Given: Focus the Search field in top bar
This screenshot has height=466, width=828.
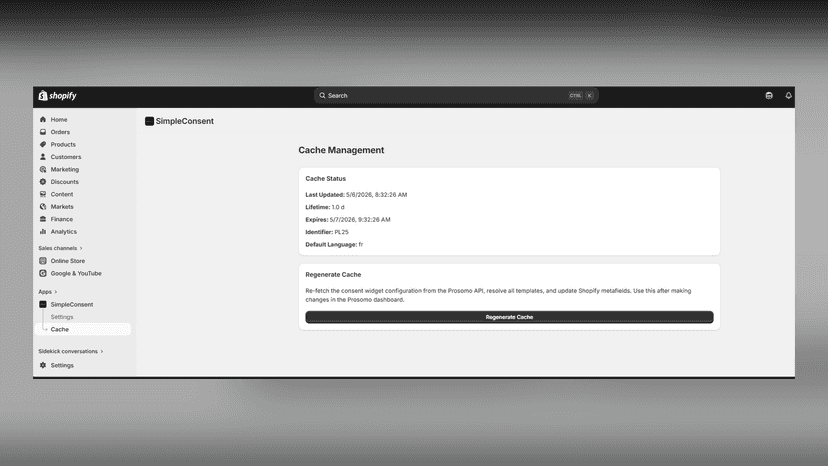Looking at the screenshot, I should [x=456, y=96].
